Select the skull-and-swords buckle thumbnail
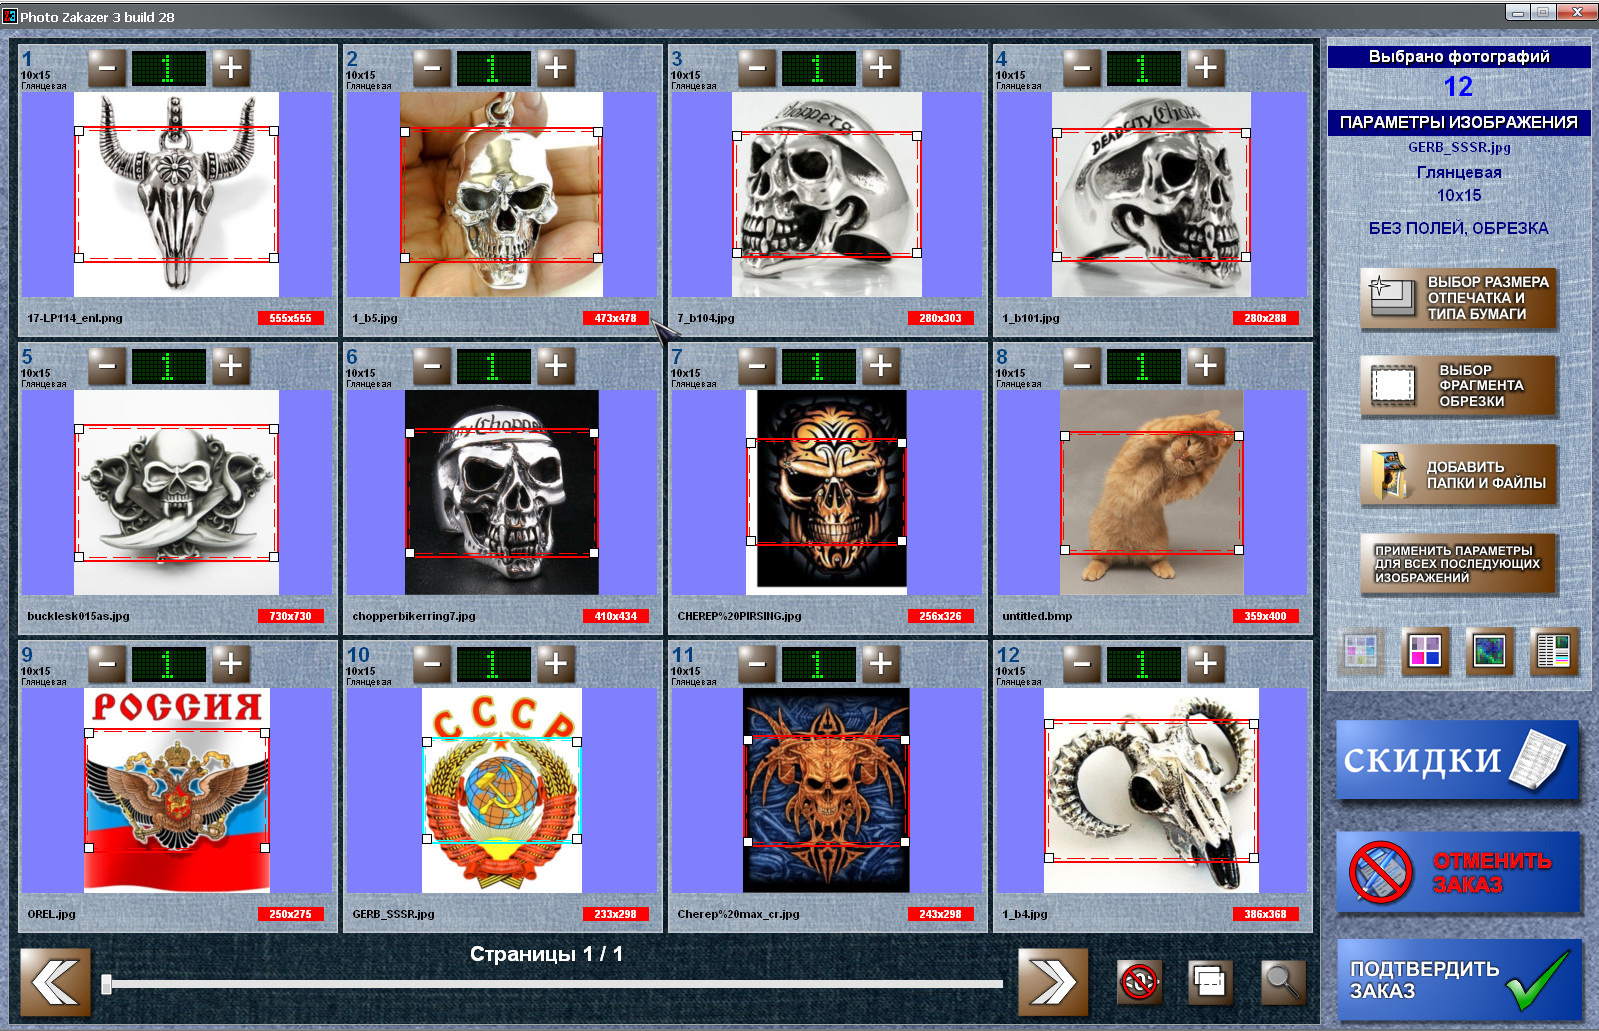 click(176, 493)
